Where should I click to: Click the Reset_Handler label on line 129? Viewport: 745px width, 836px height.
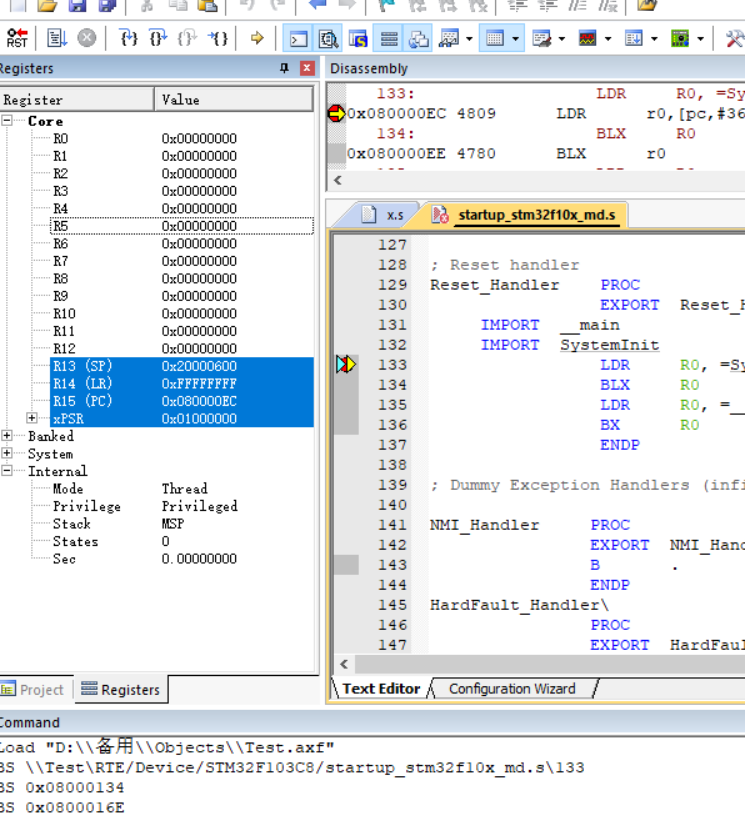click(494, 285)
